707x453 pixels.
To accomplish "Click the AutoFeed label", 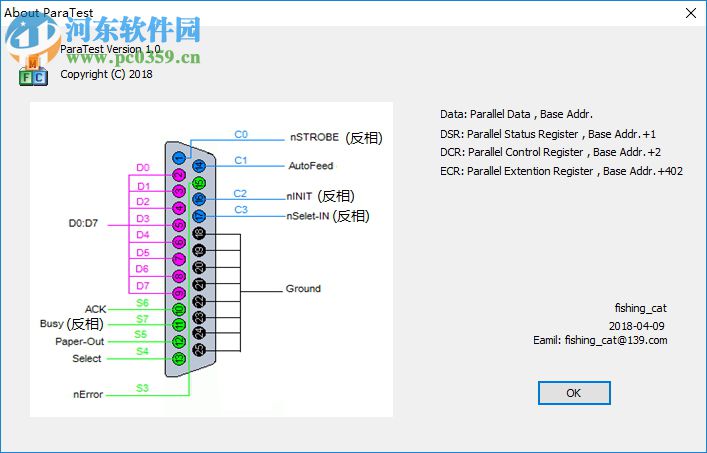I will click(x=311, y=166).
